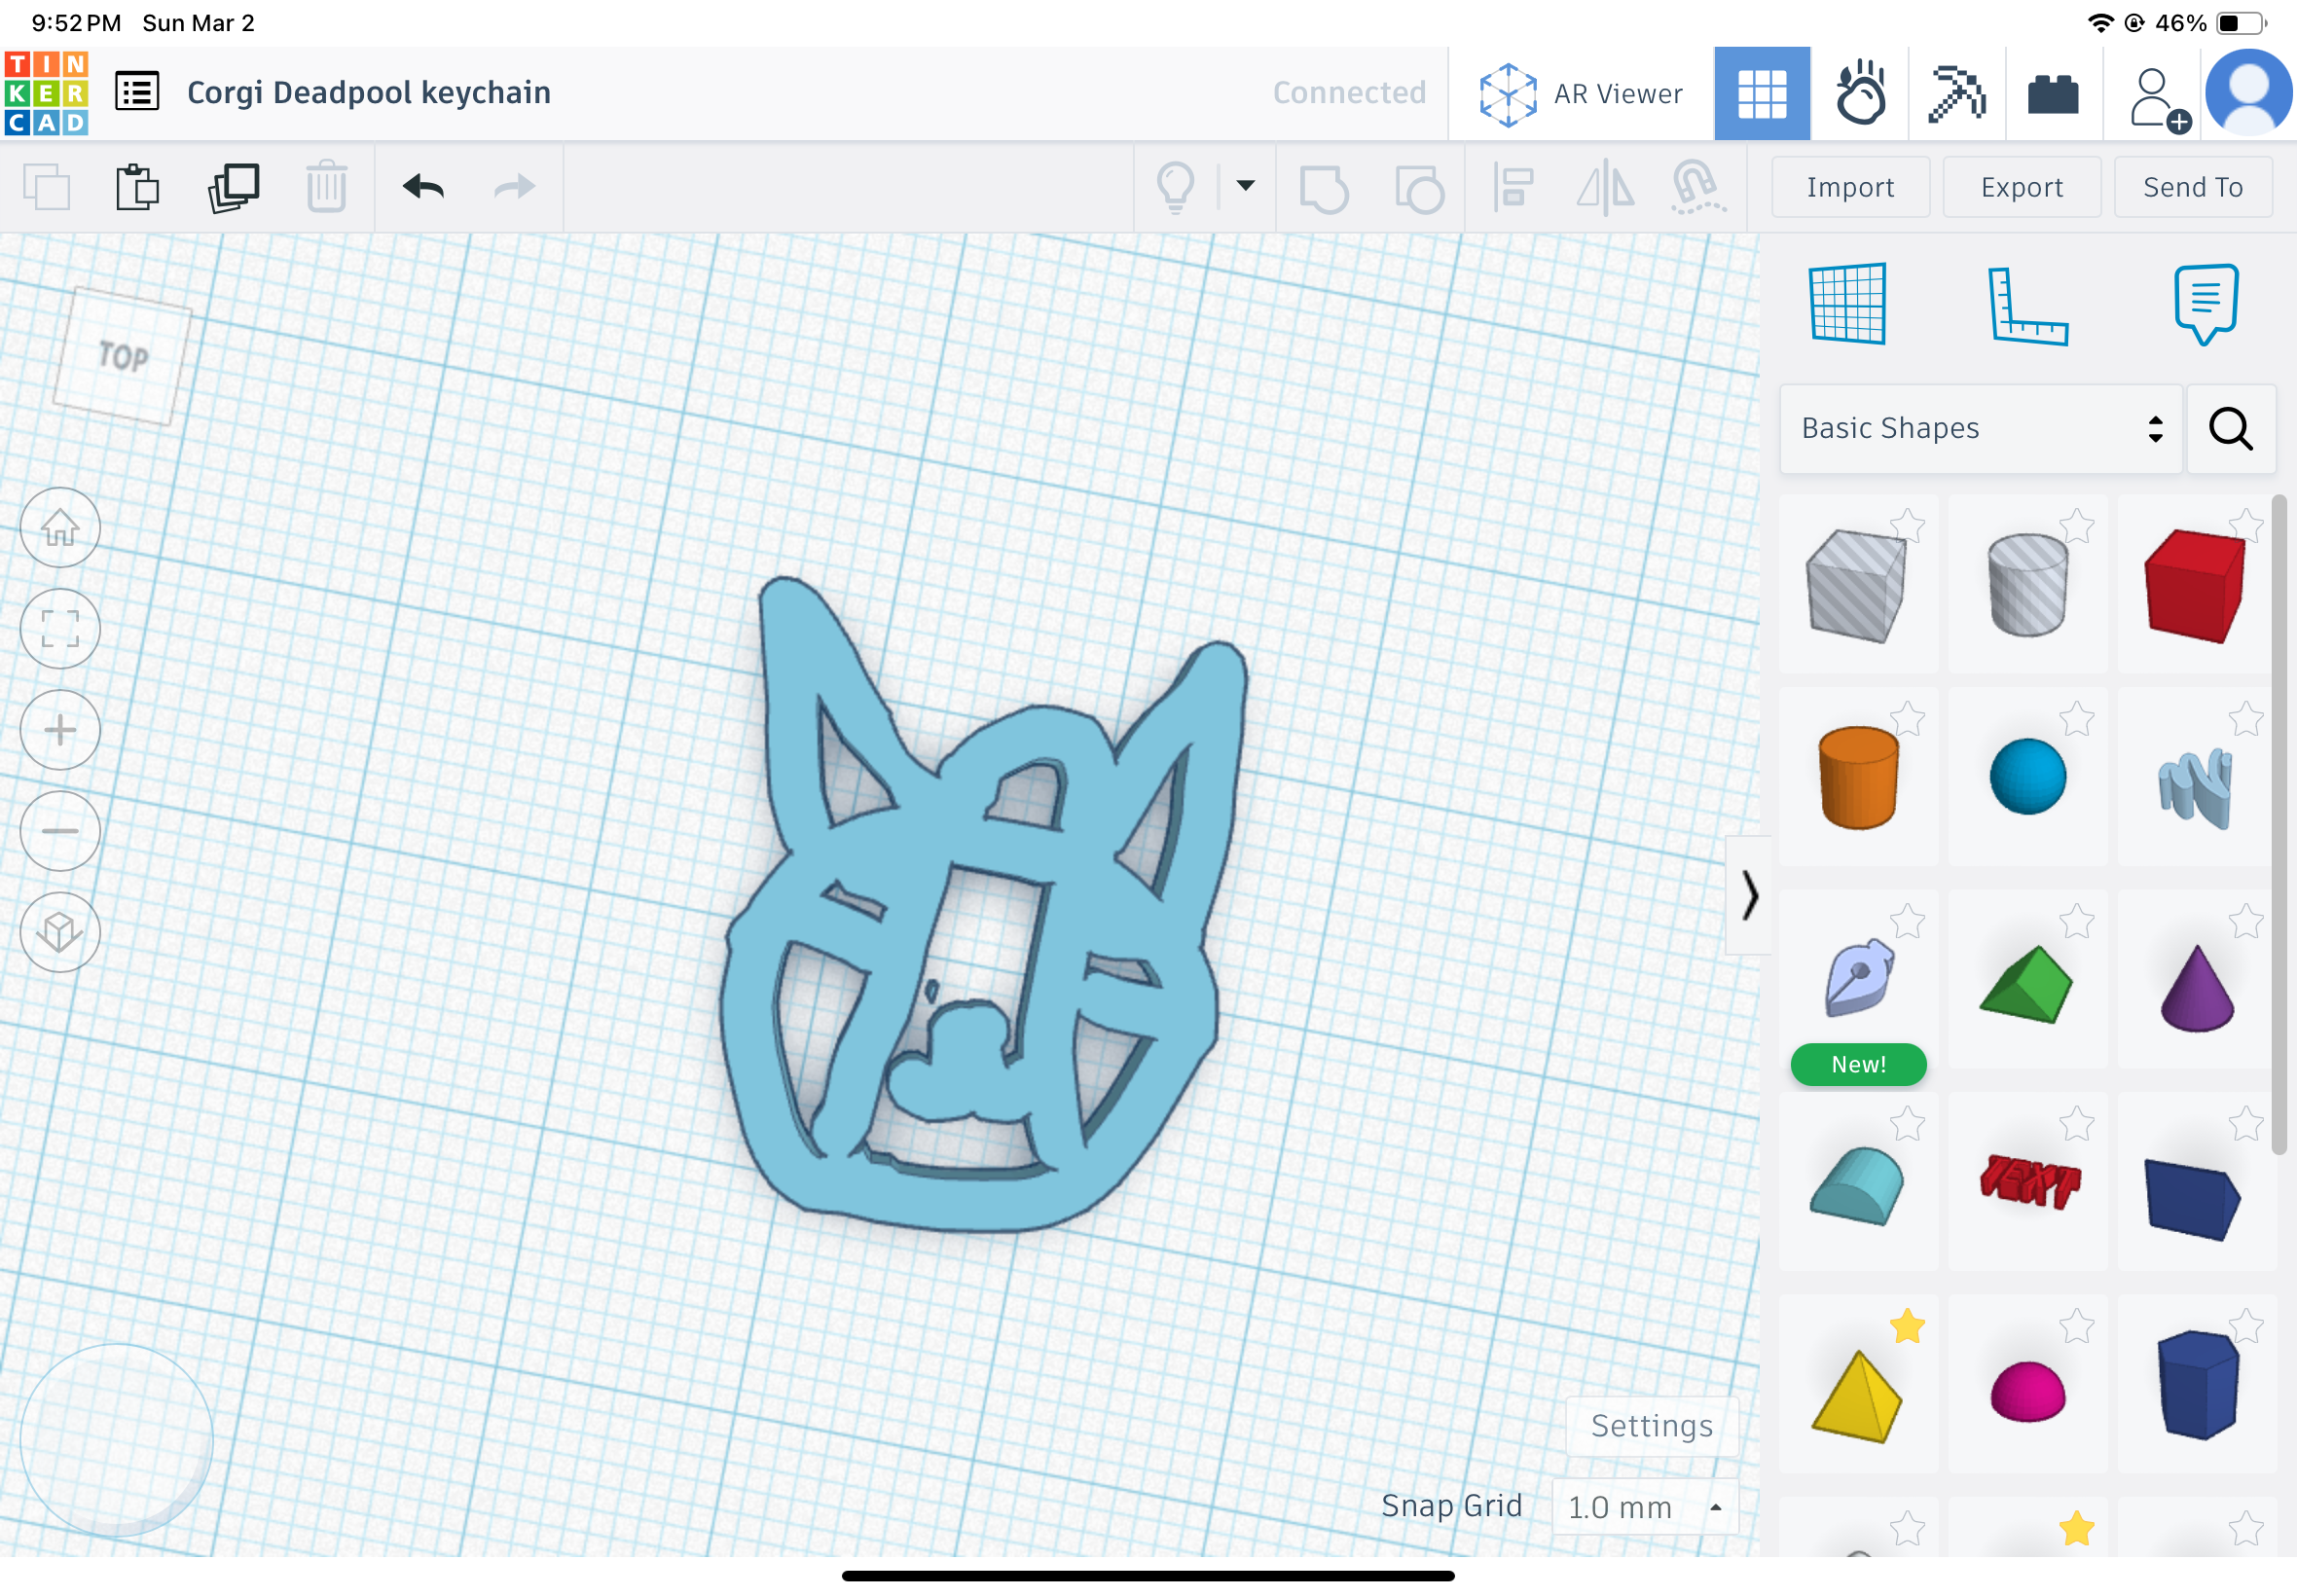Viewport: 2297px width, 1596px height.
Task: Select the Ruler tool
Action: click(2026, 306)
